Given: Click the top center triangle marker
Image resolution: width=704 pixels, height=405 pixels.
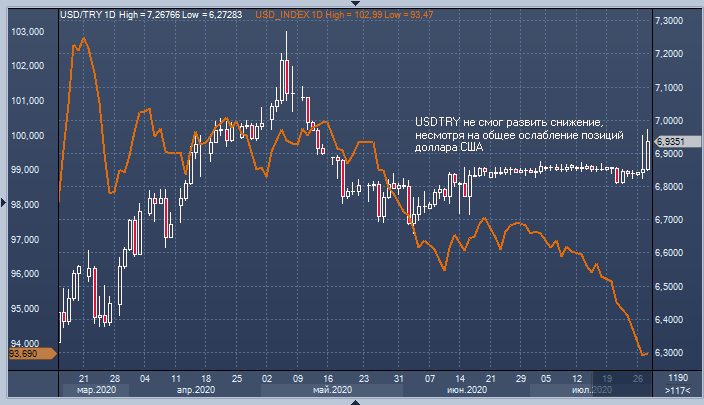Looking at the screenshot, I should coord(355,4).
